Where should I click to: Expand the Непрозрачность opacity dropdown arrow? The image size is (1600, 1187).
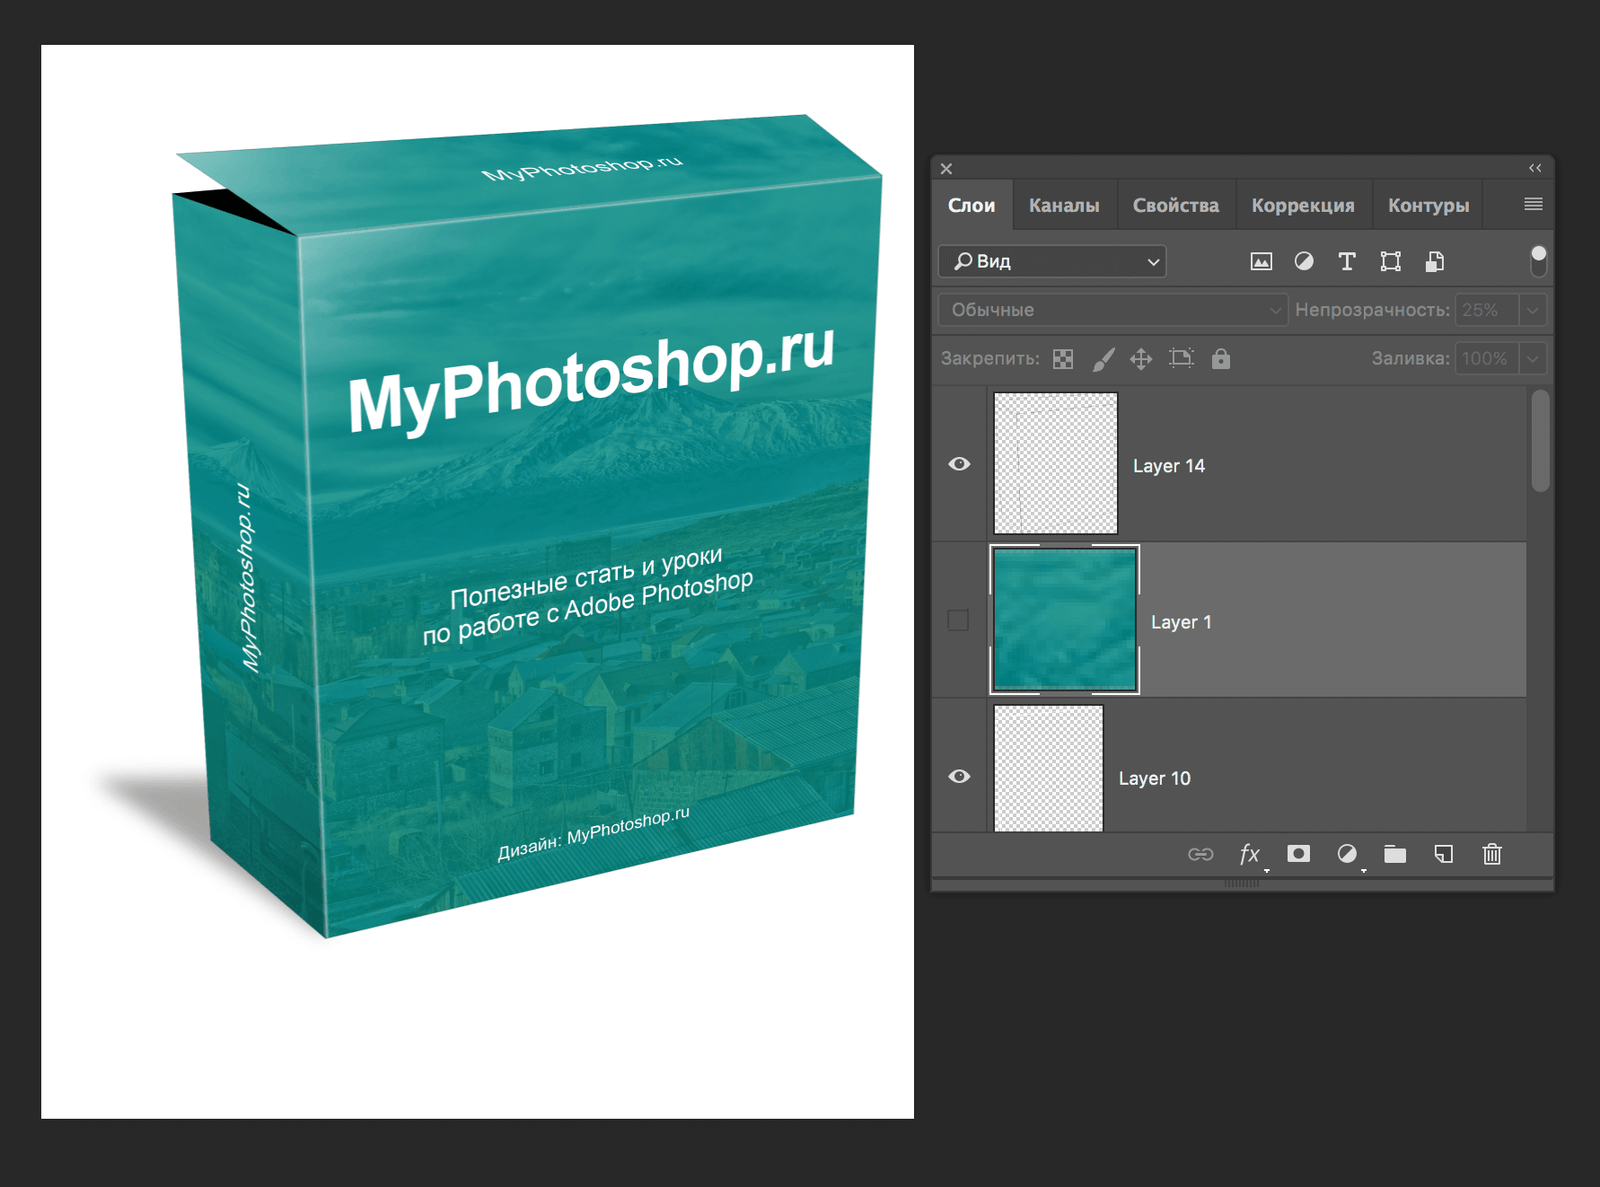tap(1532, 310)
